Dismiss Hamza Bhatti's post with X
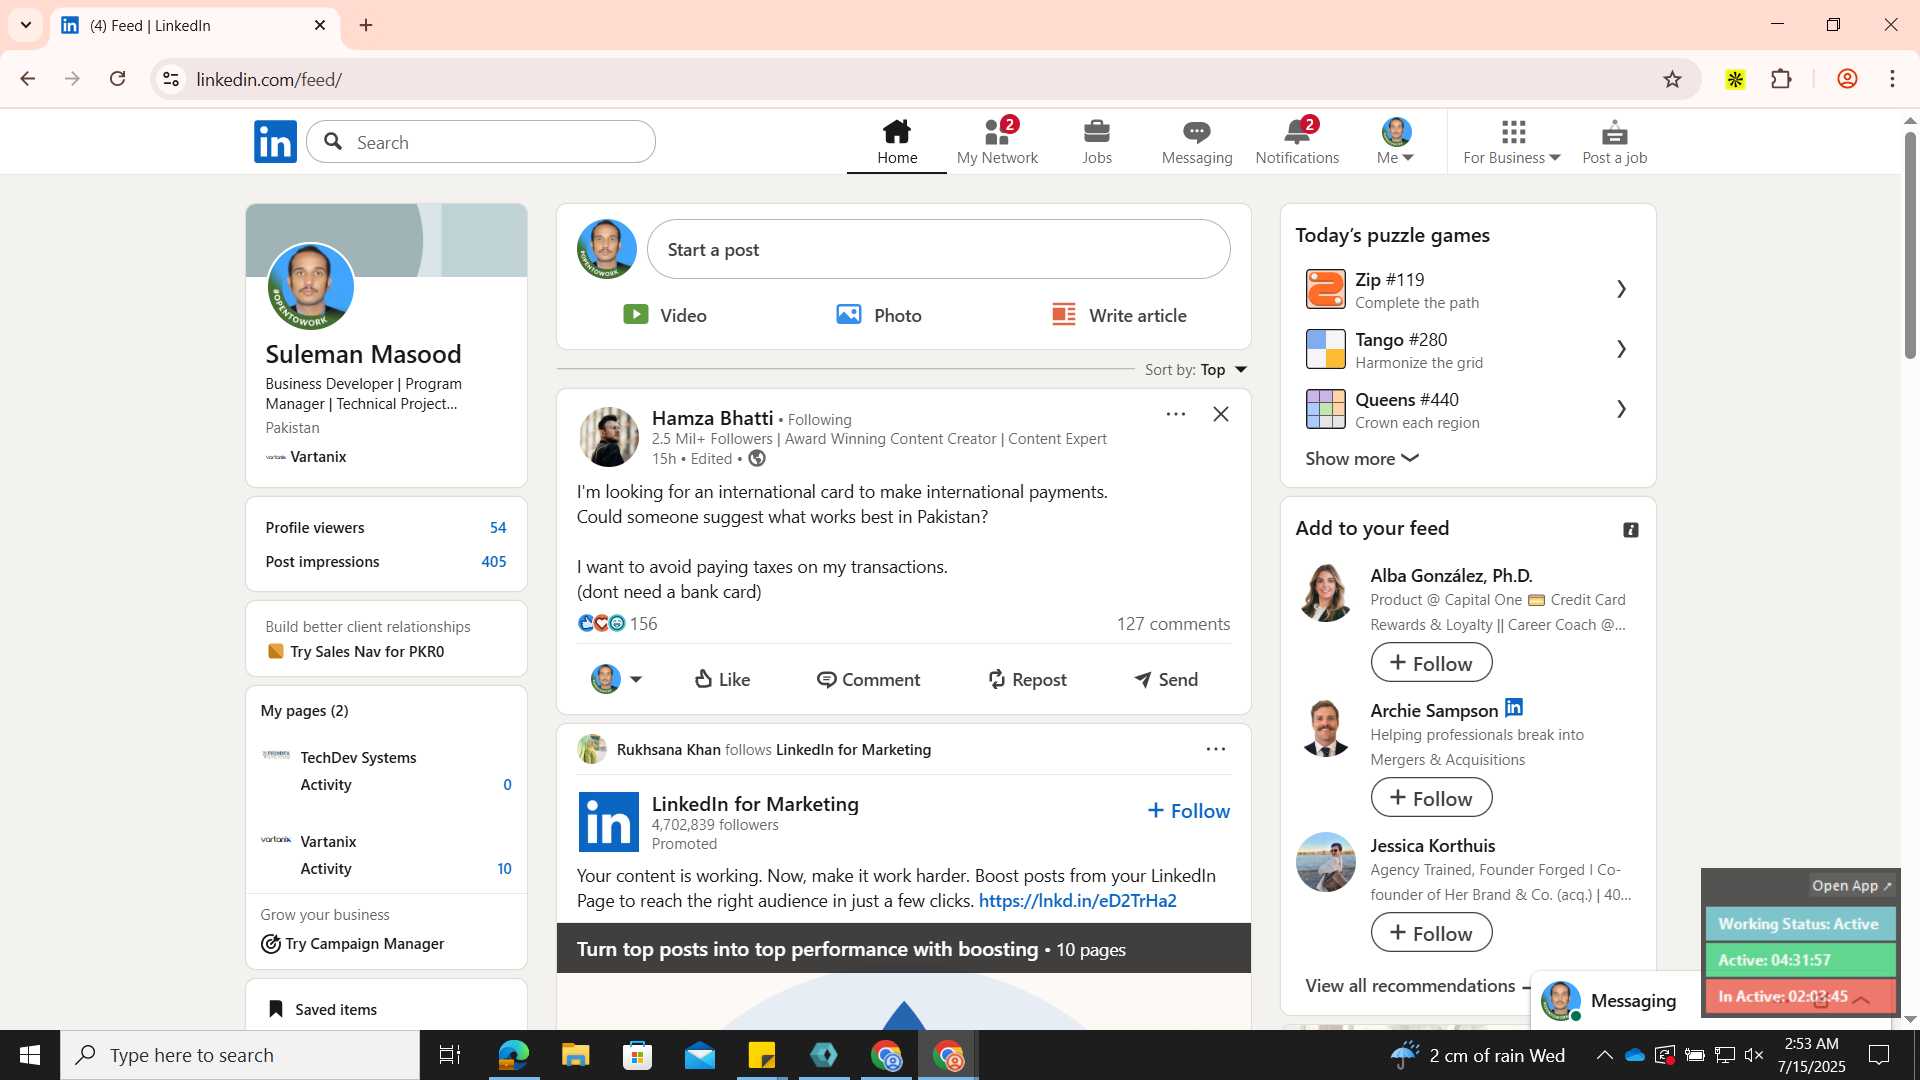Screen dimensions: 1920x1080 [x=1221, y=414]
